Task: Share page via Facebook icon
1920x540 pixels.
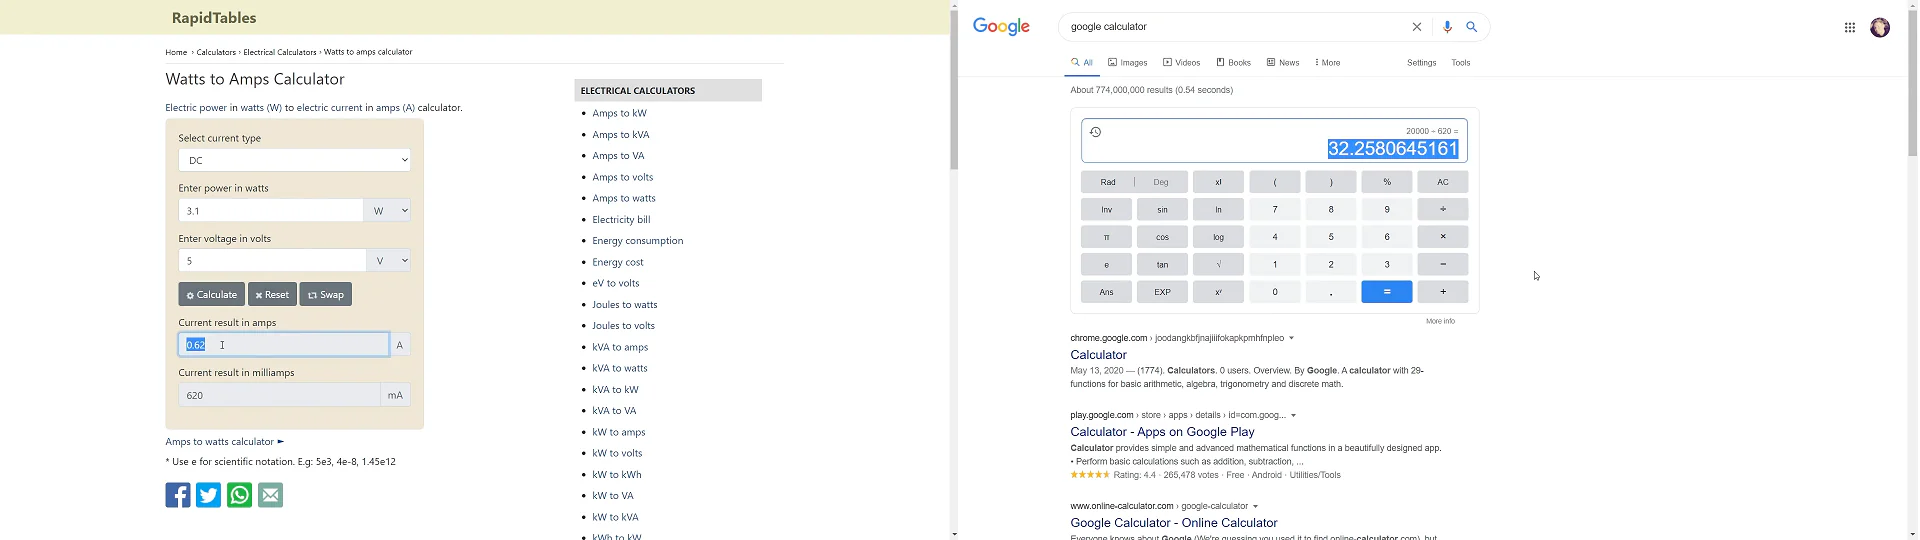Action: [x=178, y=495]
